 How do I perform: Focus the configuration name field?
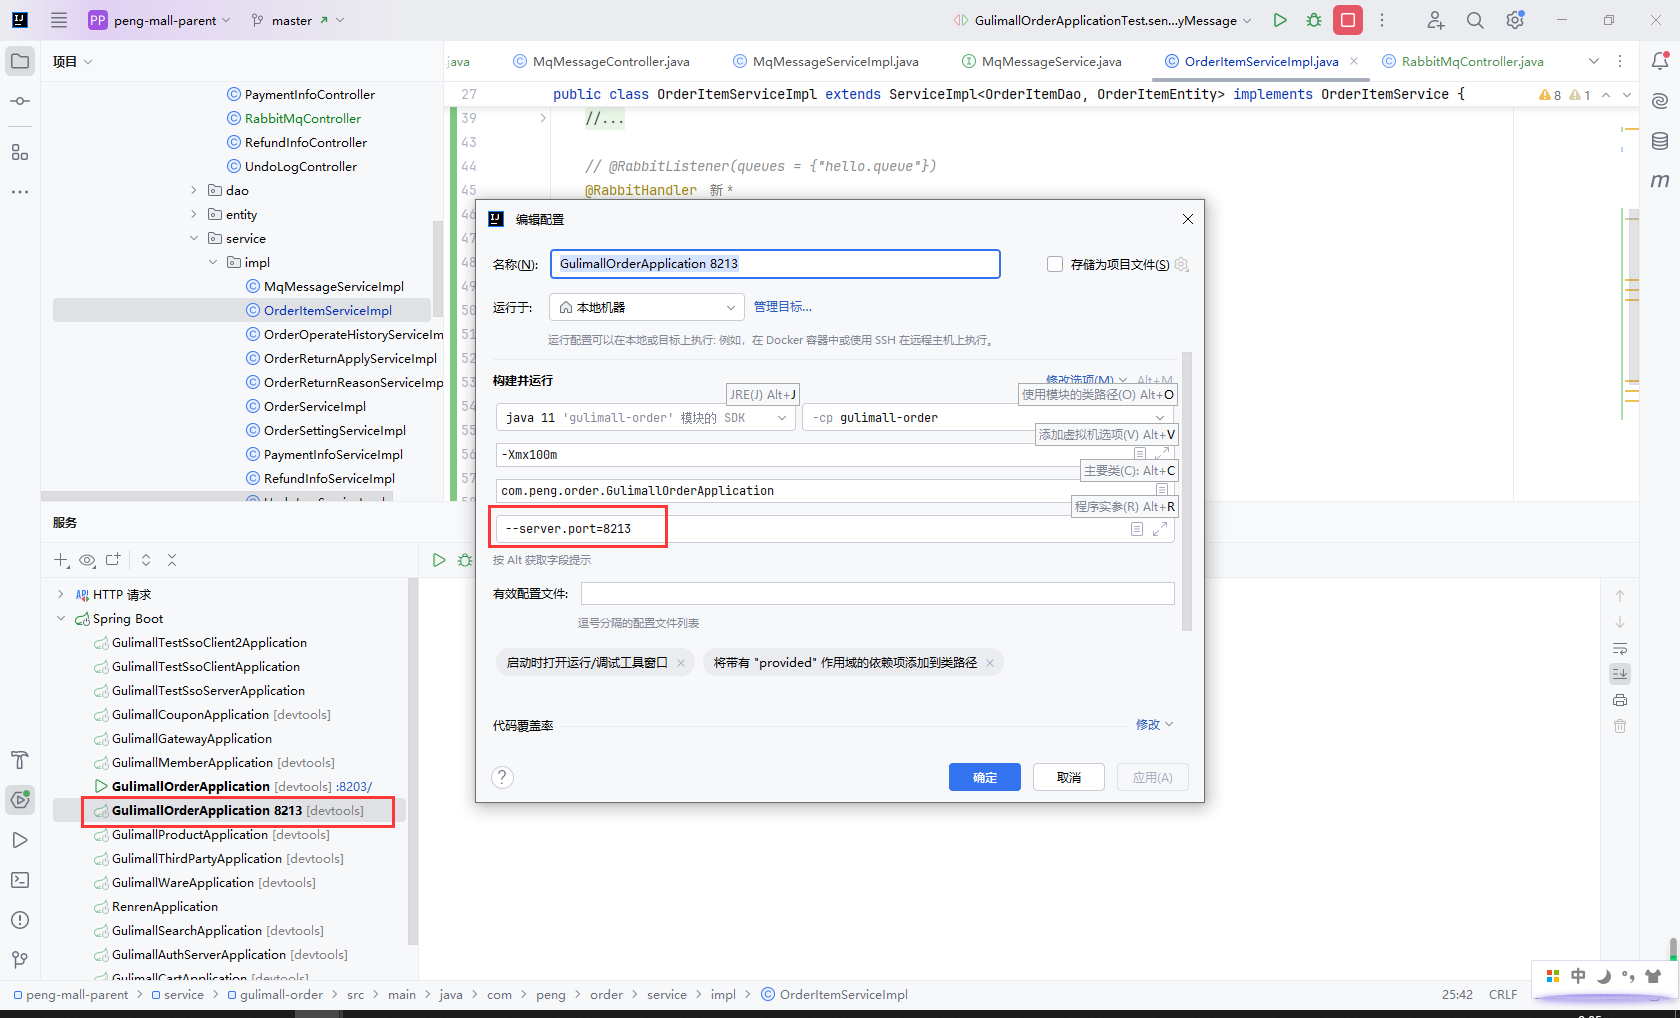pos(775,264)
